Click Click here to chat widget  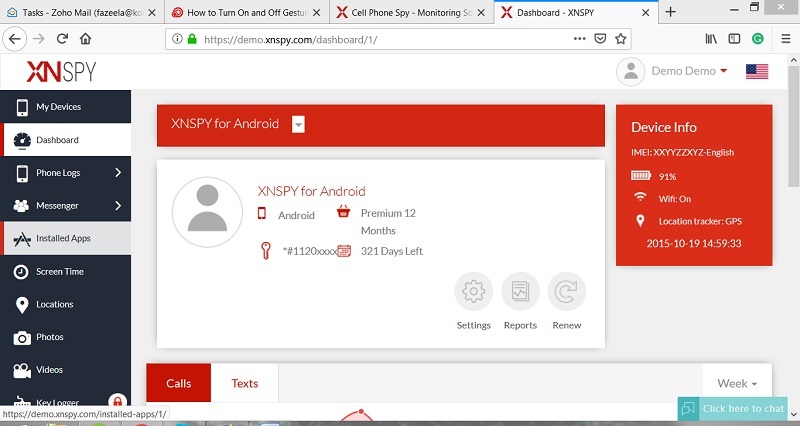[x=733, y=409]
